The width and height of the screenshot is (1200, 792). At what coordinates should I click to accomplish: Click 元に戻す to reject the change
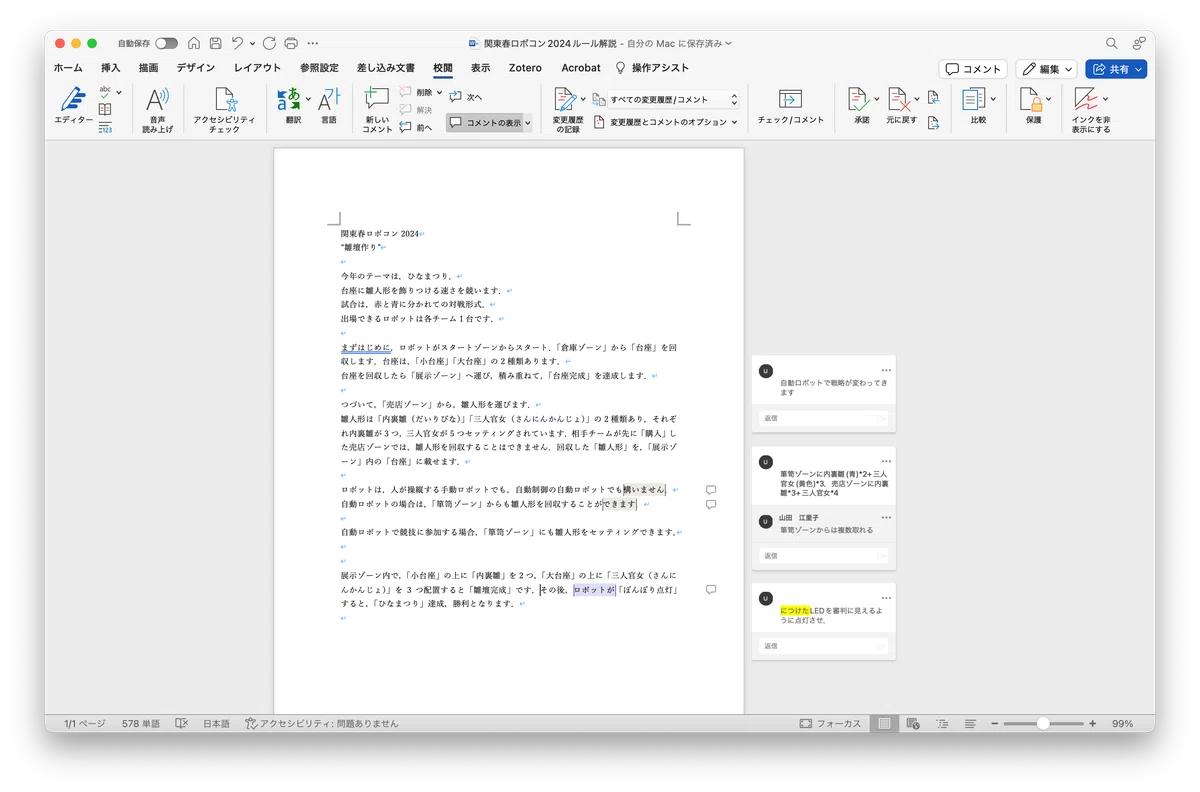[x=901, y=106]
